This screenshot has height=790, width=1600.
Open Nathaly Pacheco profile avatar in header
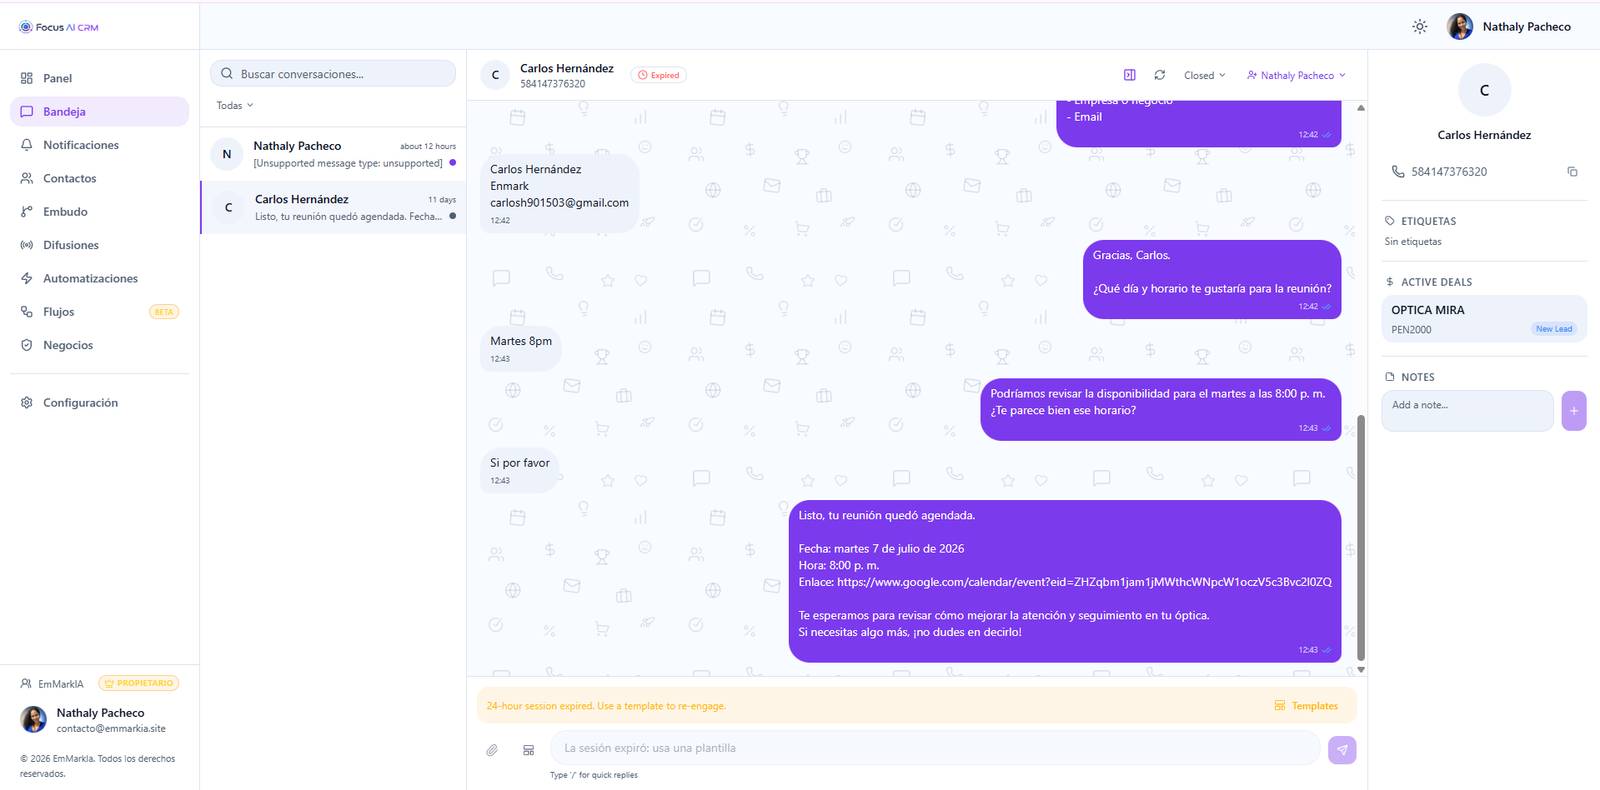[1460, 27]
